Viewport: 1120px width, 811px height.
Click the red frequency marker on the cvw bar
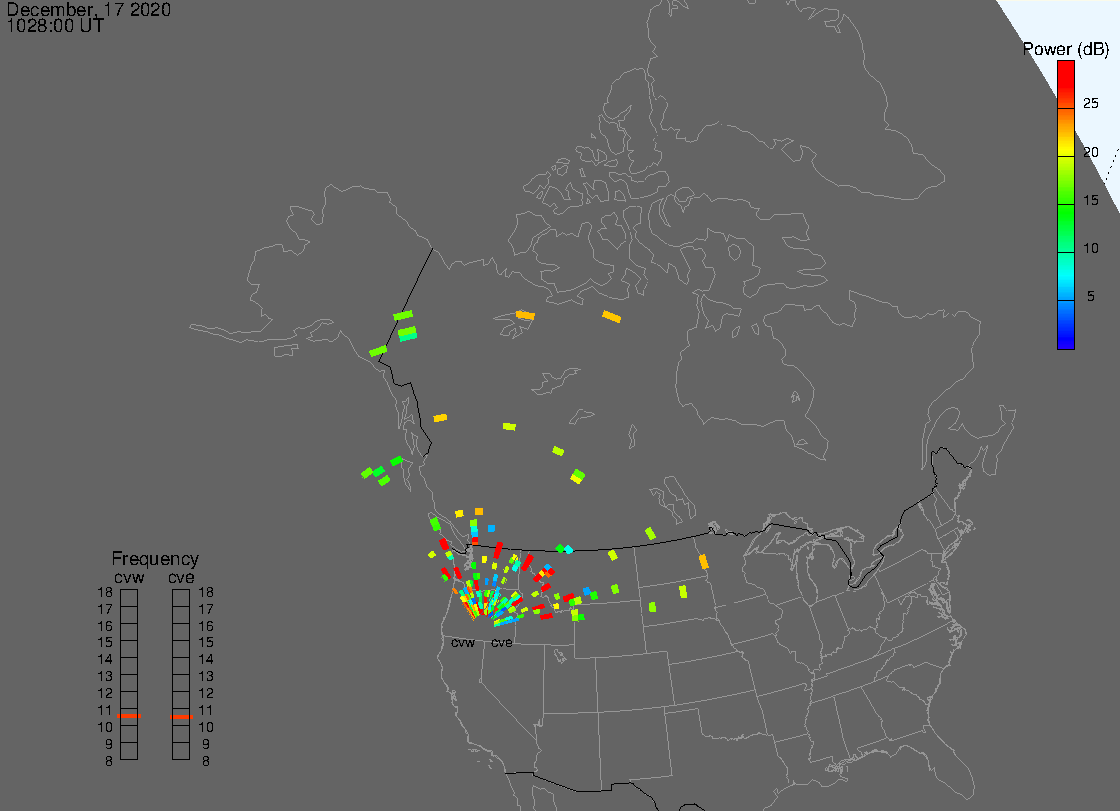point(129,716)
